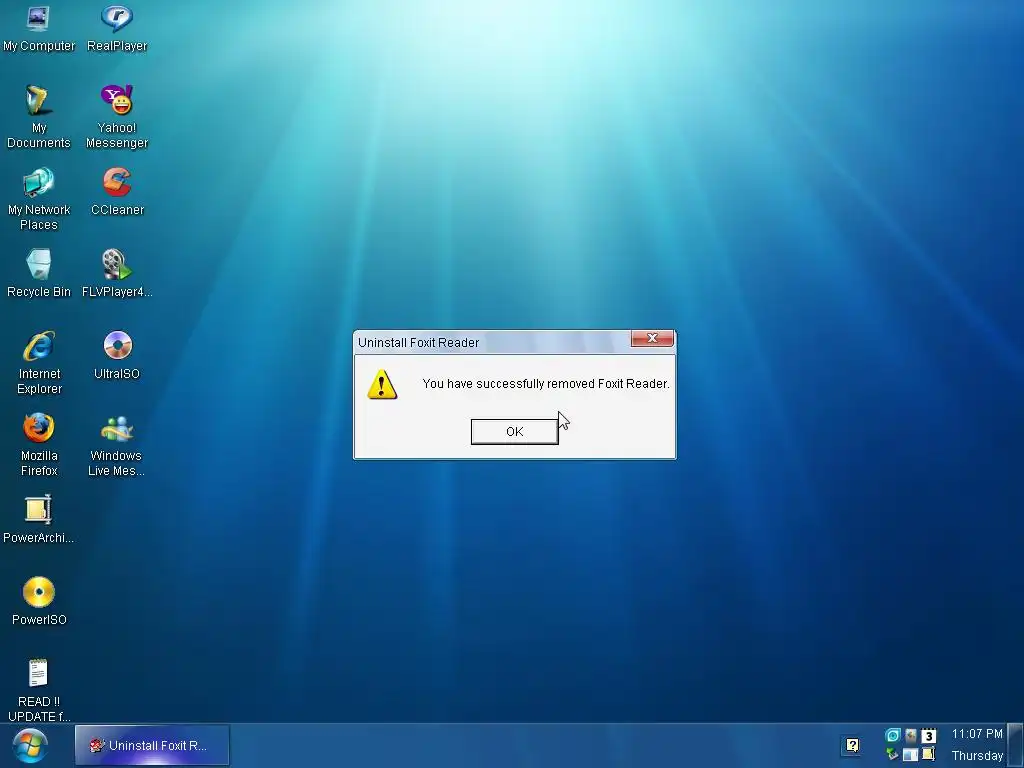This screenshot has height=768, width=1024.
Task: Click the green arrow tray icon
Action: [x=892, y=754]
